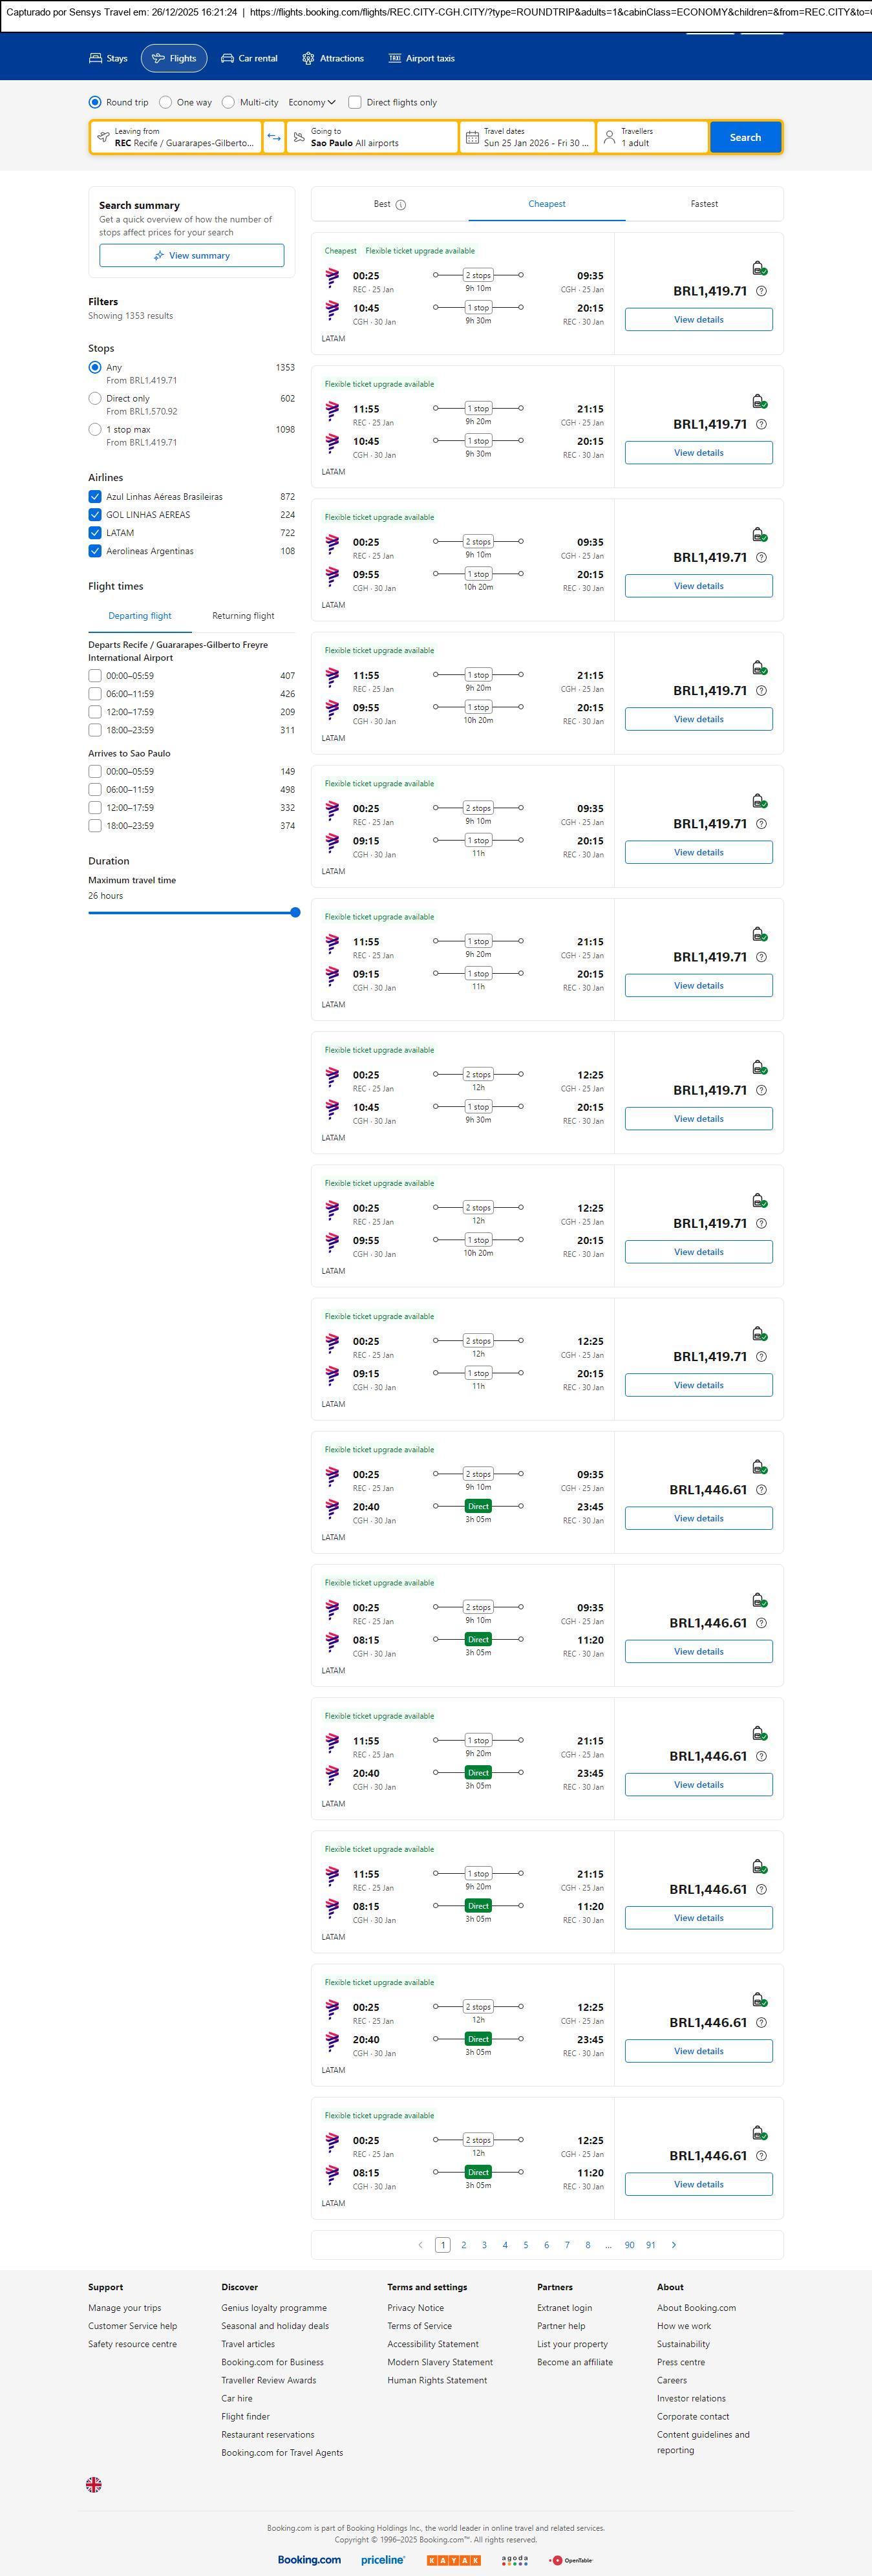Image resolution: width=872 pixels, height=2576 pixels.
Task: Click the swap origin and destination arrows icon
Action: pos(274,137)
